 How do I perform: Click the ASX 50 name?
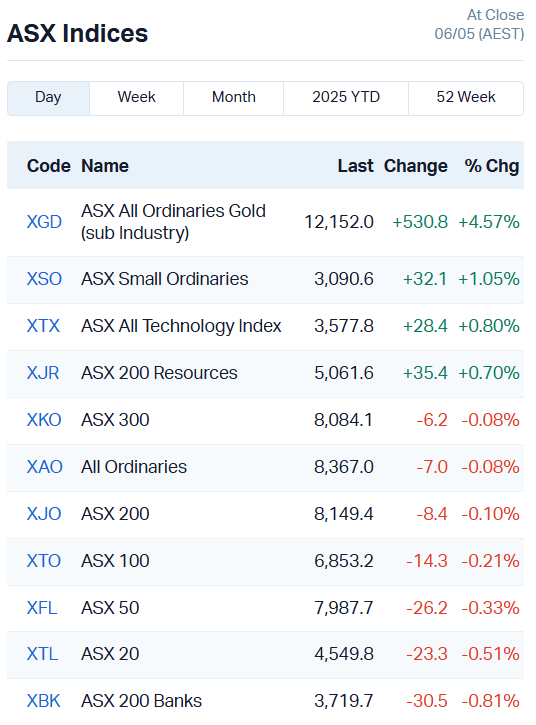pyautogui.click(x=110, y=608)
